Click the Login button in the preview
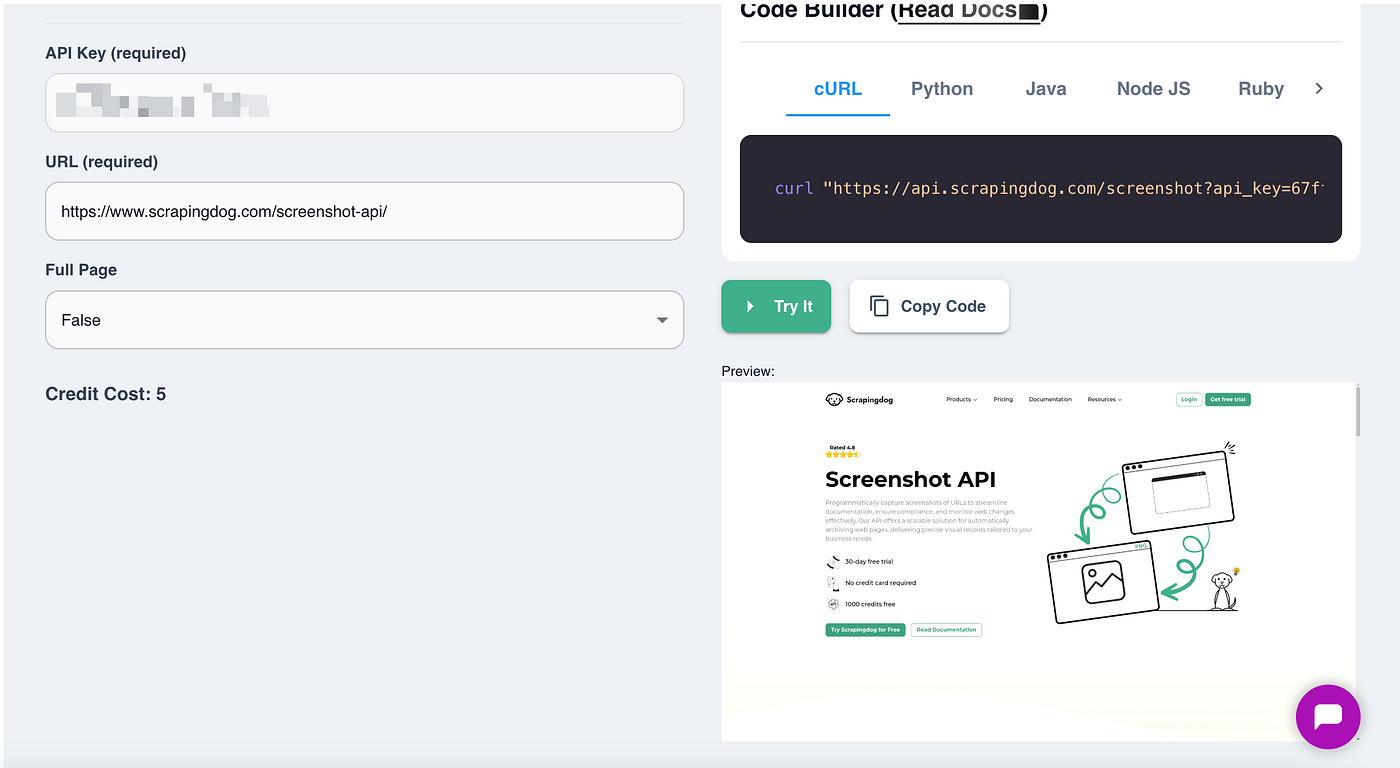The height and width of the screenshot is (768, 1400). (x=1188, y=399)
